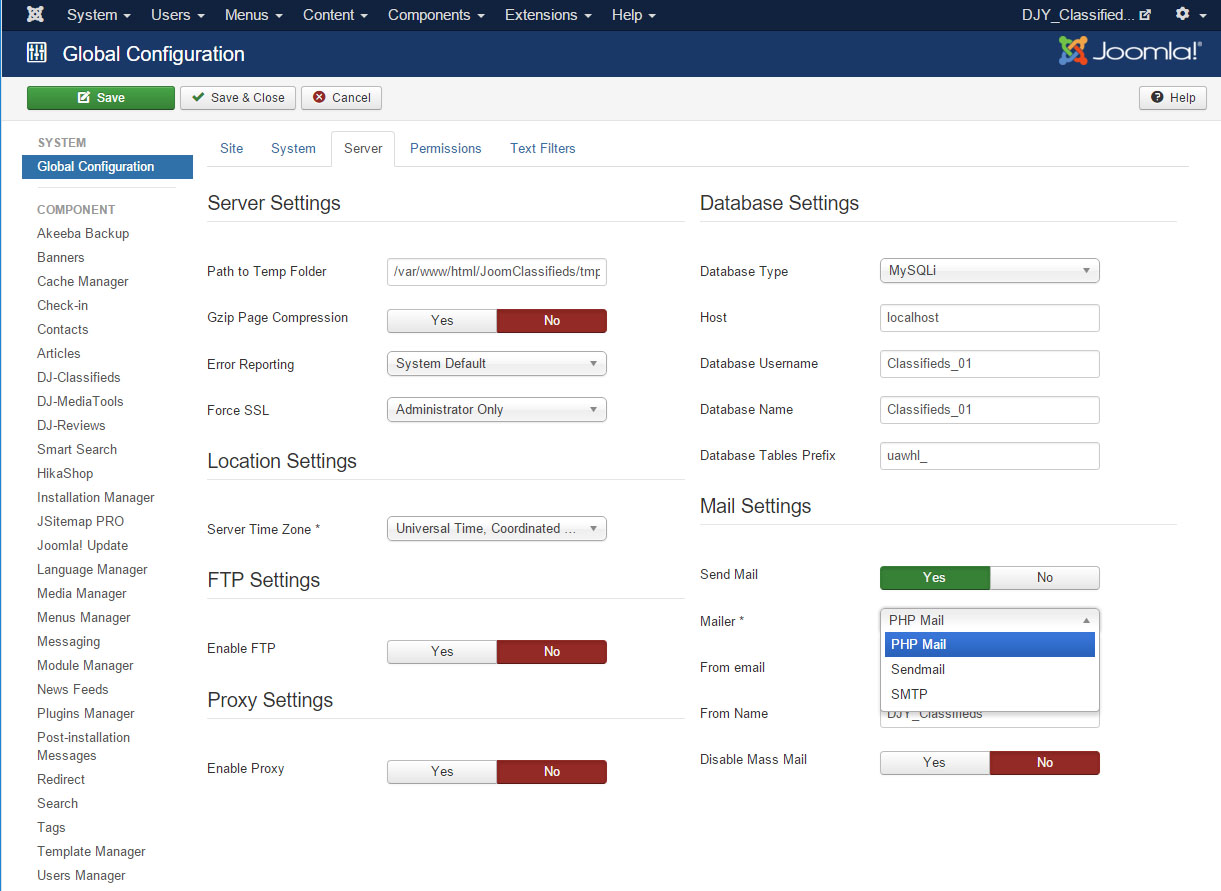Click Save & Close button
The width and height of the screenshot is (1221, 891).
tap(238, 98)
